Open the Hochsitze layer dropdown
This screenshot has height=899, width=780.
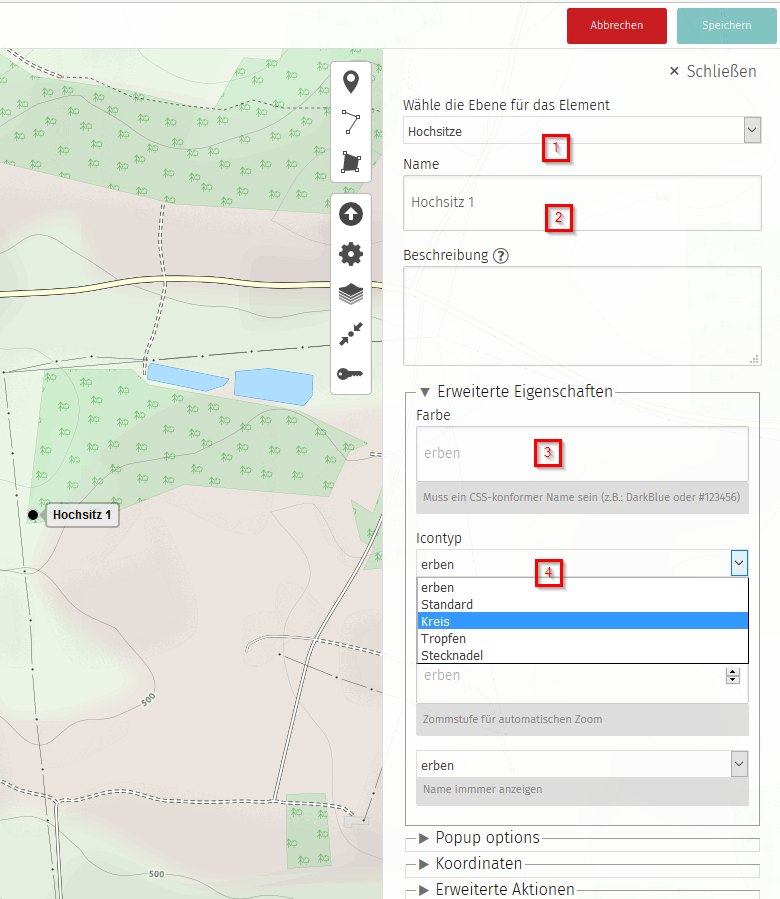pyautogui.click(x=582, y=131)
